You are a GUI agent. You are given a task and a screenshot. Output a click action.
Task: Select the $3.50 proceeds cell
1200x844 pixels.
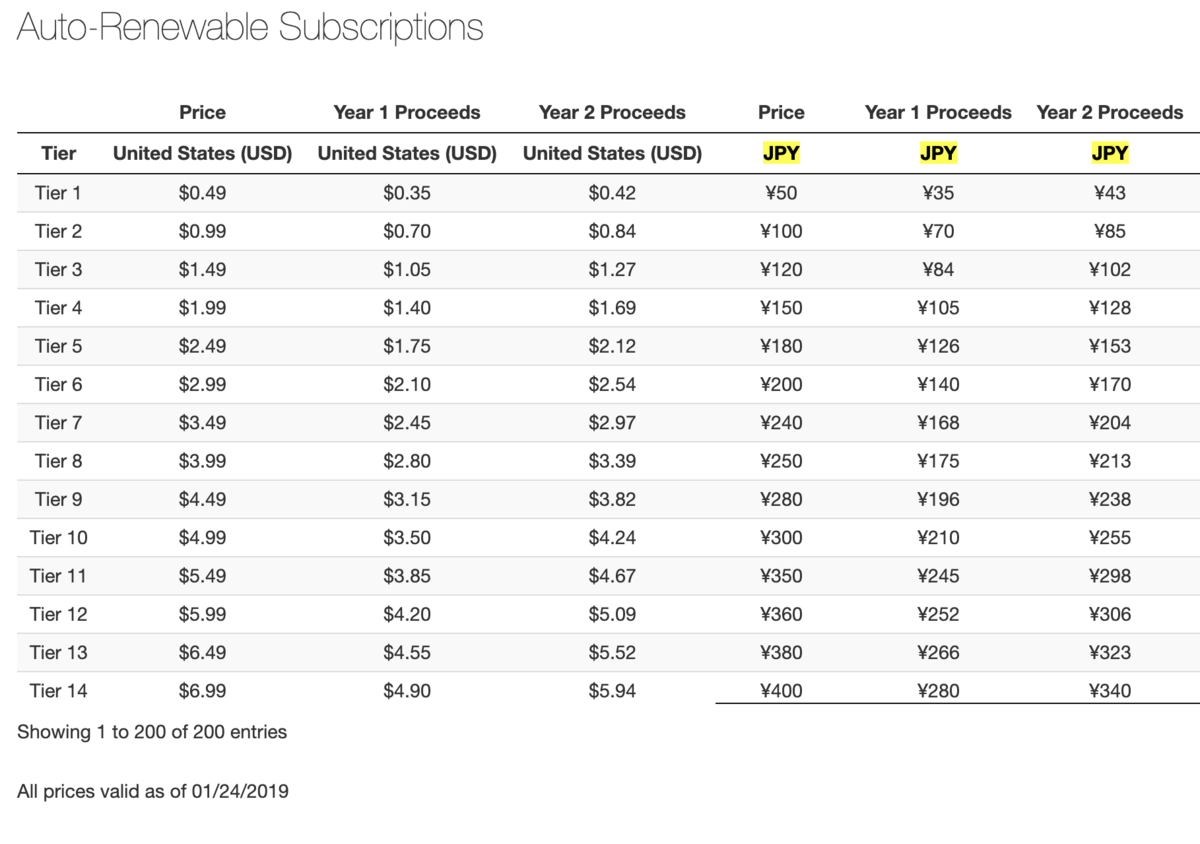407,538
